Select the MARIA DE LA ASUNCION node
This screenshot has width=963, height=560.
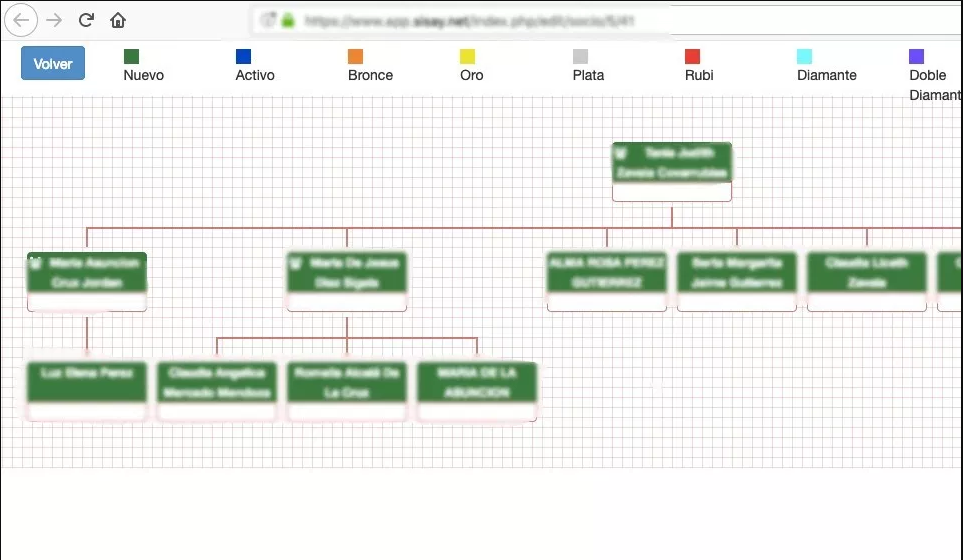477,391
